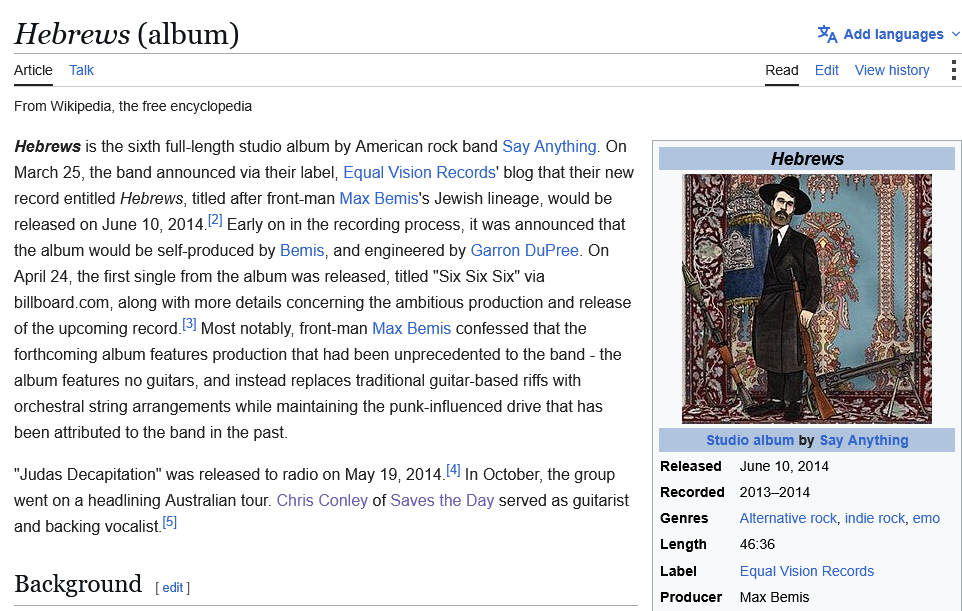Viewport: 962px width, 611px height.
Task: Open the Say Anything link in infobox header
Action: pos(864,440)
